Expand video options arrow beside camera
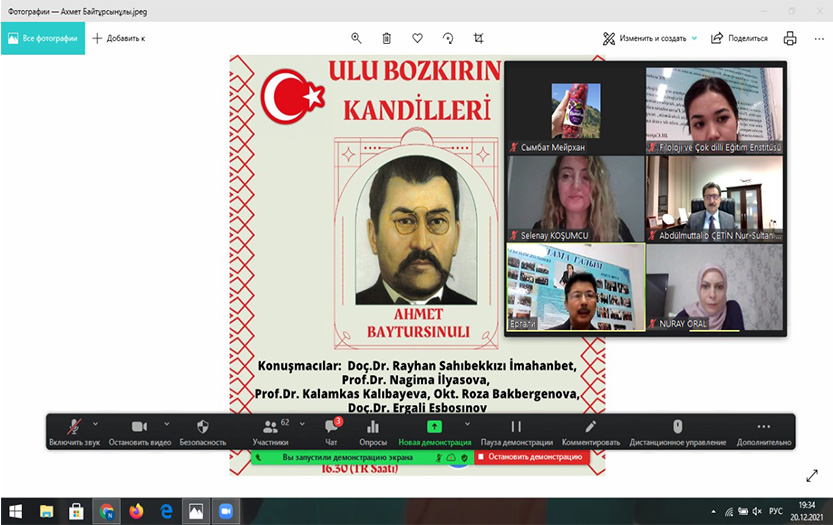Viewport: 833px width, 525px height. click(x=166, y=424)
